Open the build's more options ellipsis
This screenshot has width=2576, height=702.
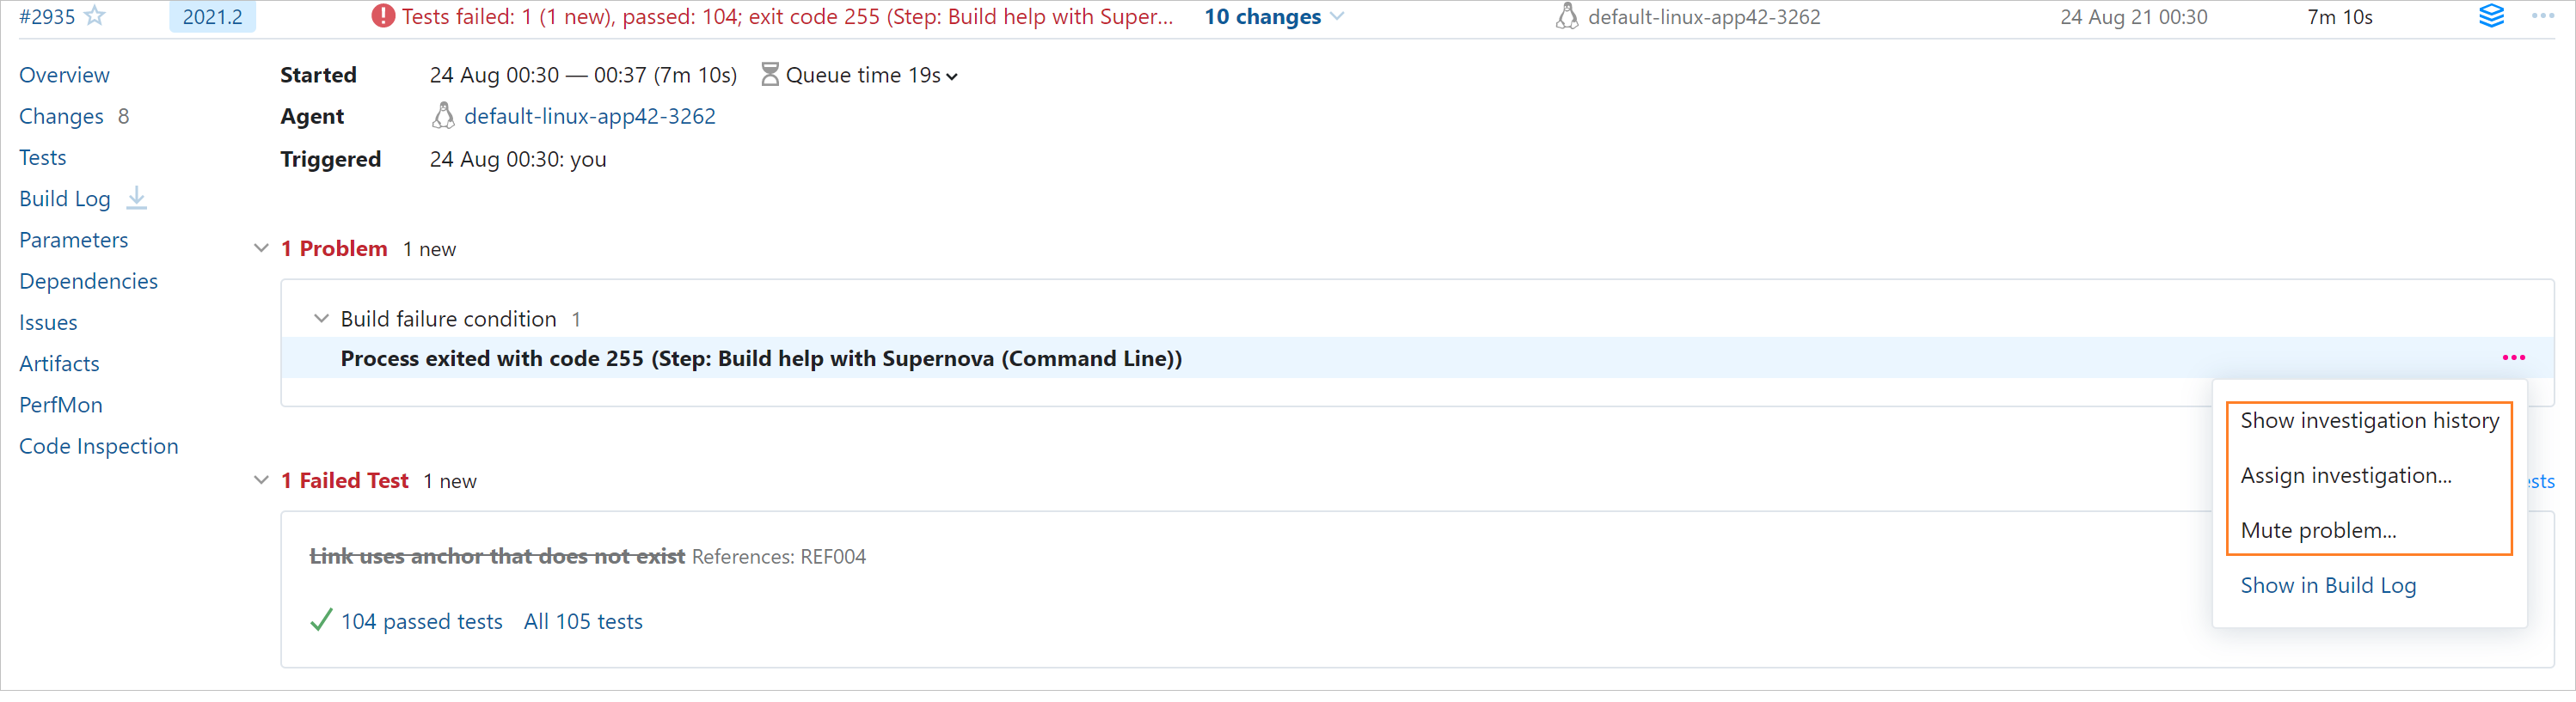[x=2542, y=16]
